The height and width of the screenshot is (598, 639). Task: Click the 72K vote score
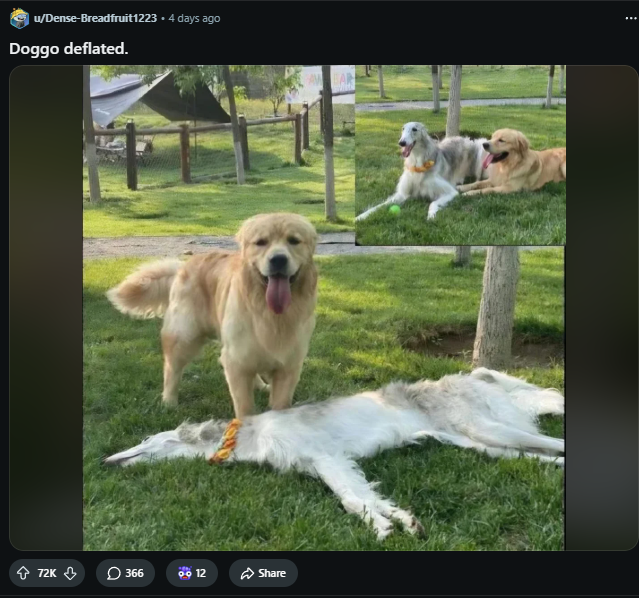click(47, 573)
